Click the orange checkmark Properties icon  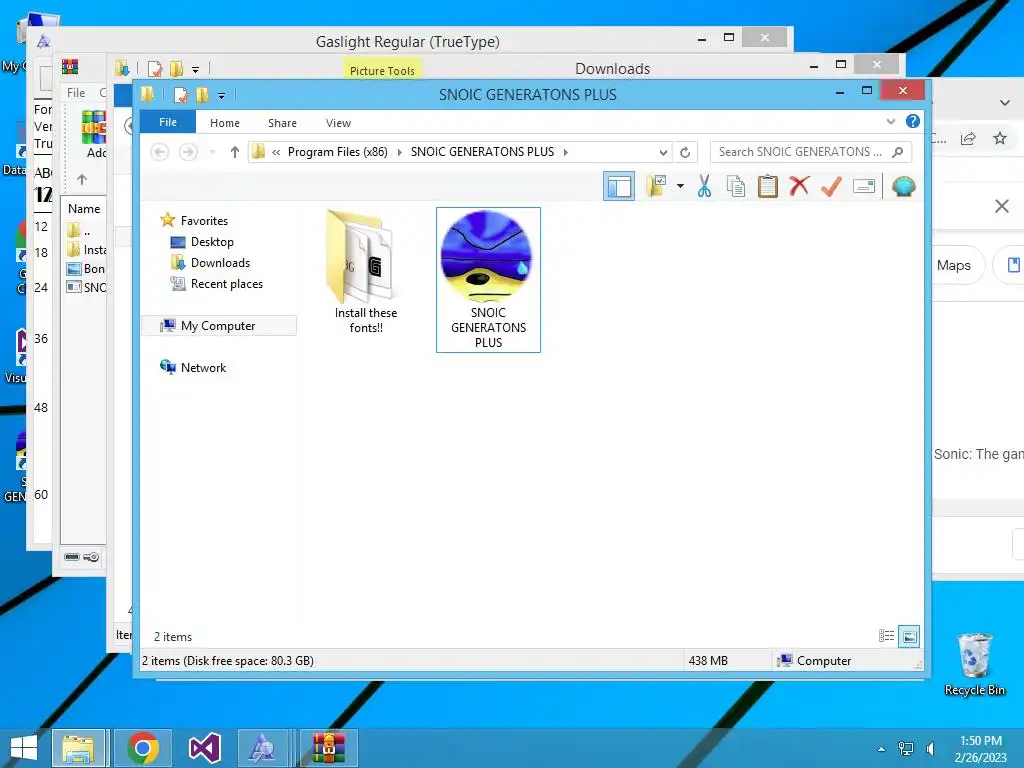point(831,186)
